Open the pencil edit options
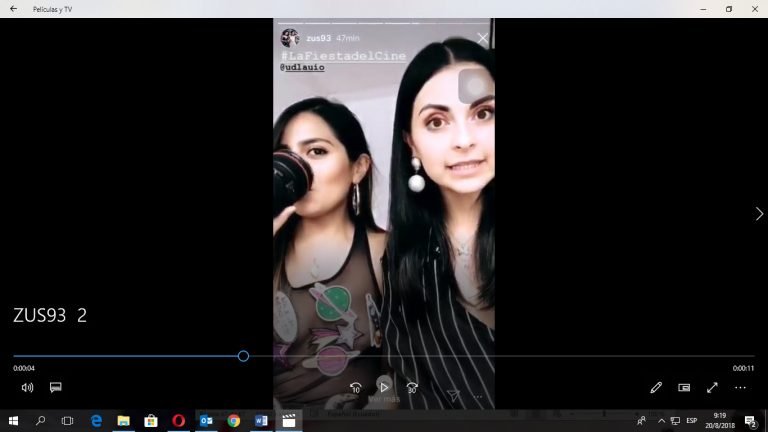The height and width of the screenshot is (432, 768). pos(656,387)
